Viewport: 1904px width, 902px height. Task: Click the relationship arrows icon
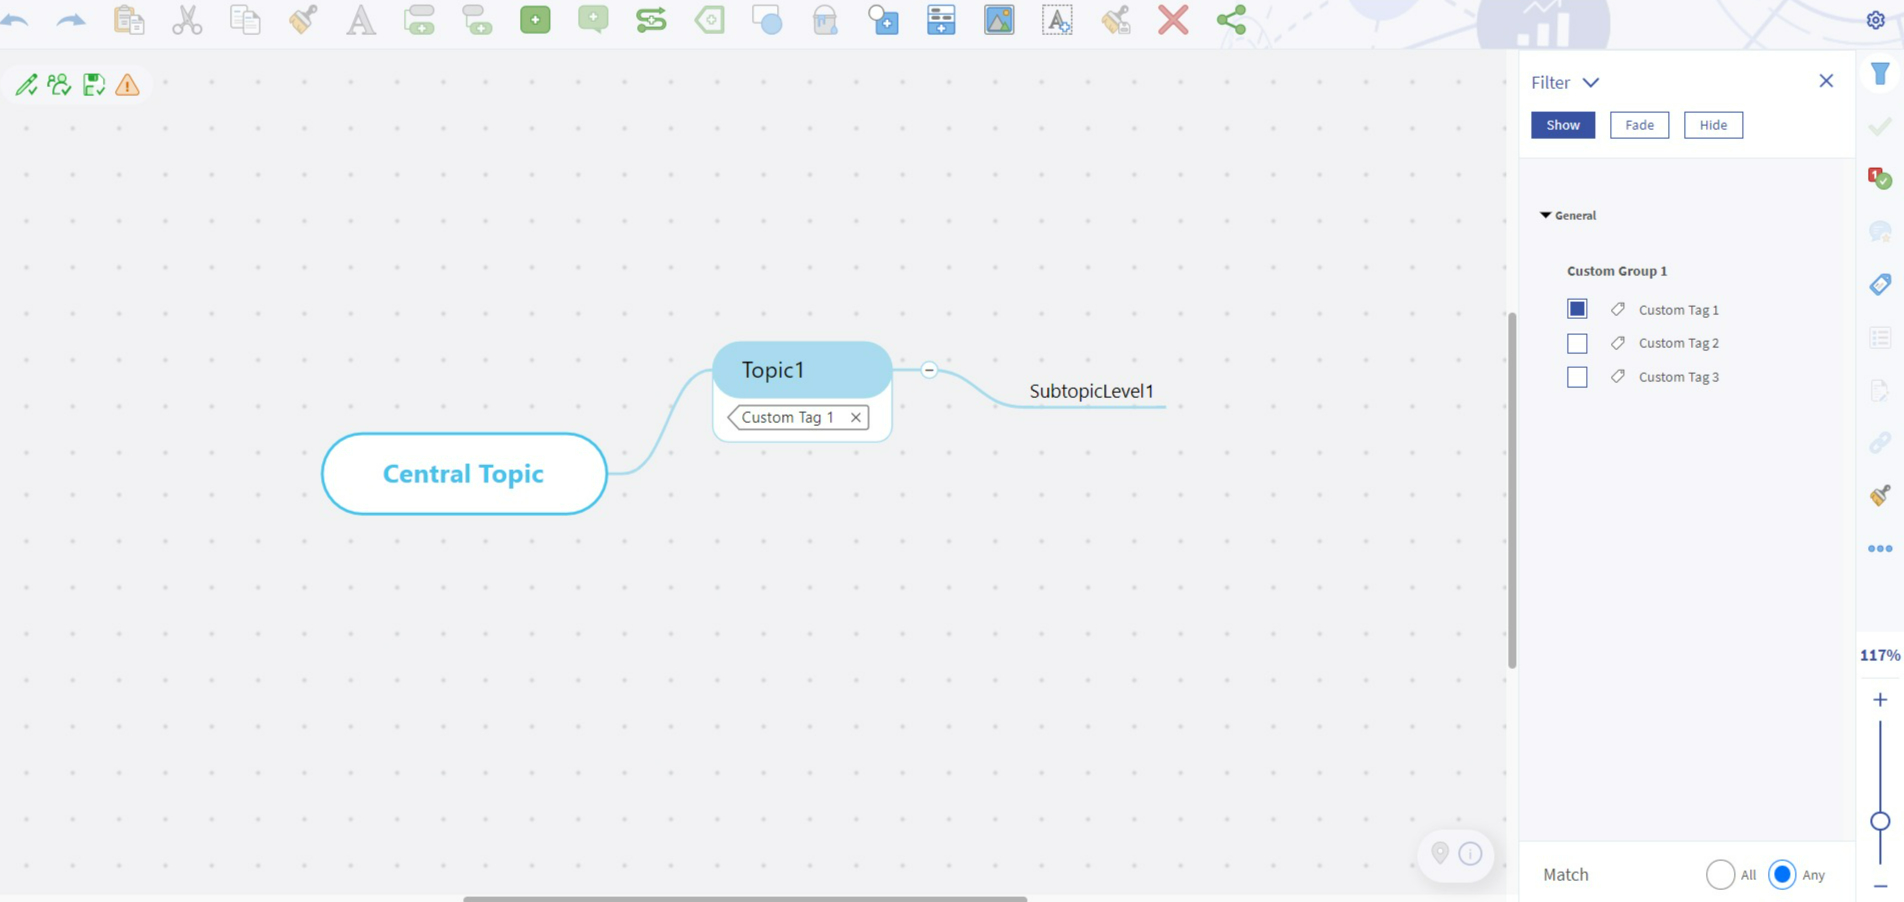click(651, 20)
